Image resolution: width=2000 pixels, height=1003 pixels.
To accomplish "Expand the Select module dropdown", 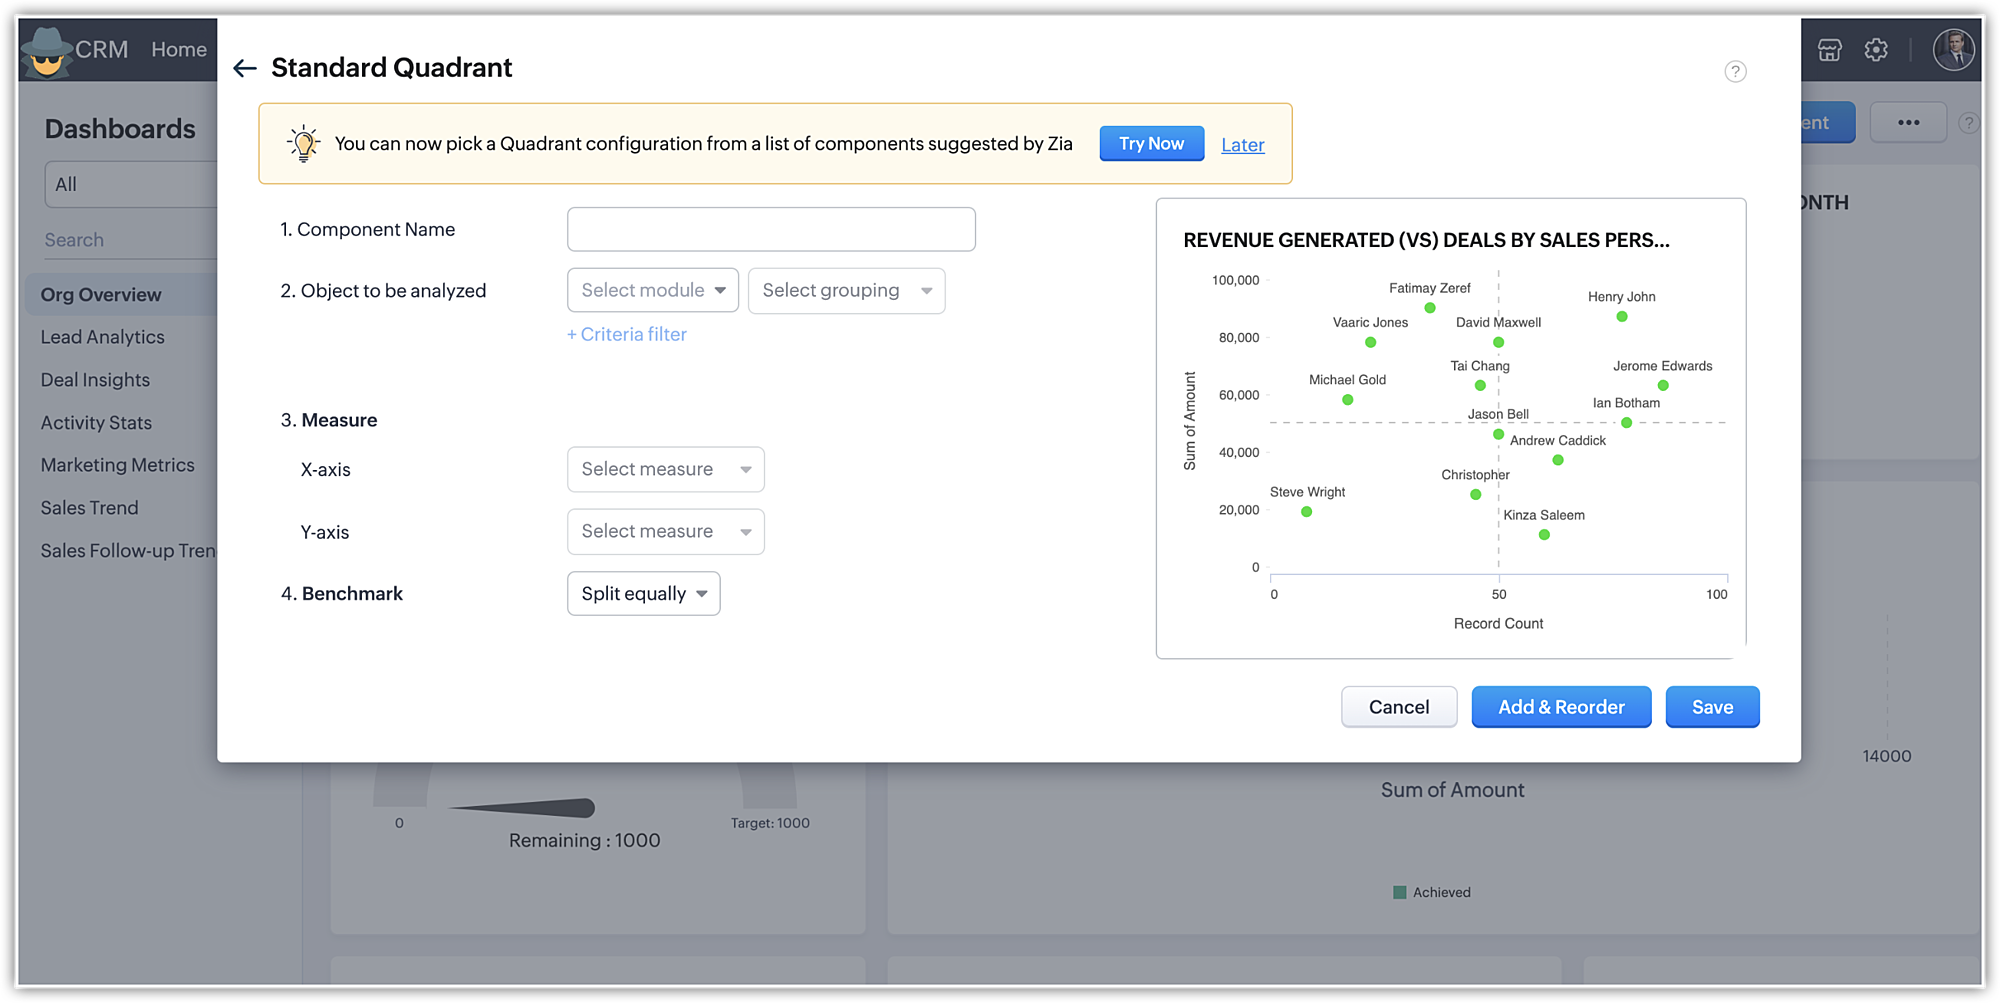I will (652, 291).
